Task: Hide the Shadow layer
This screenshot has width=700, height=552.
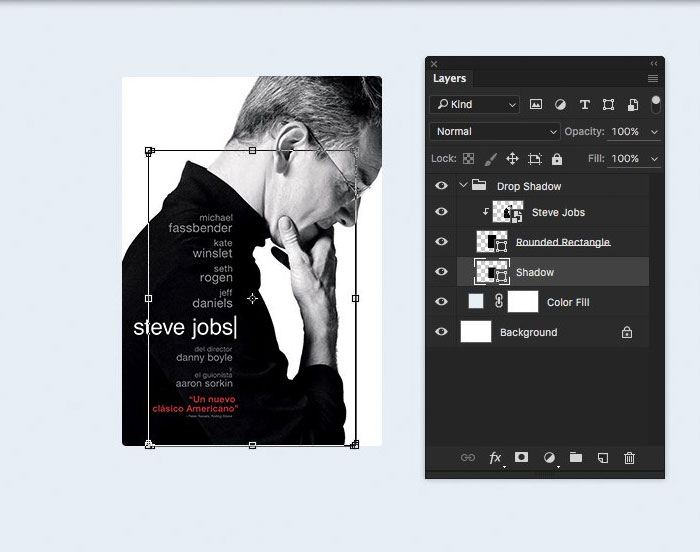Action: pos(441,272)
